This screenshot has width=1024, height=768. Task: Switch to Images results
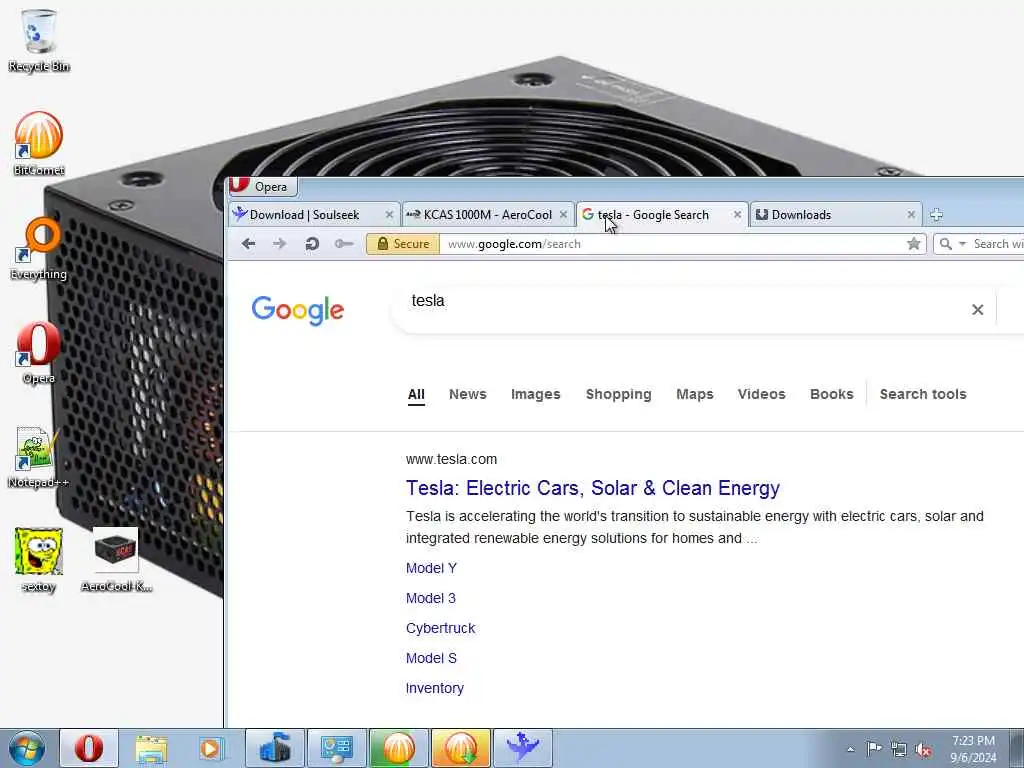click(536, 394)
